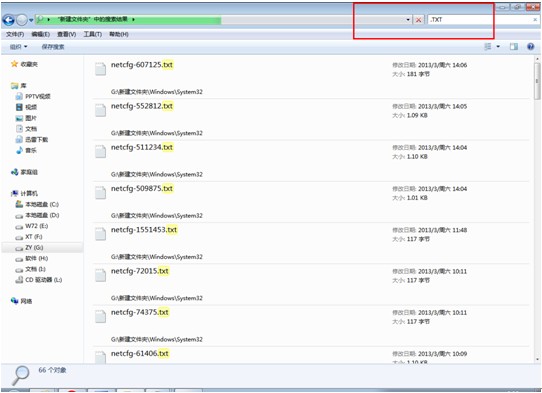Open the W72 (E:) drive

click(x=32, y=226)
